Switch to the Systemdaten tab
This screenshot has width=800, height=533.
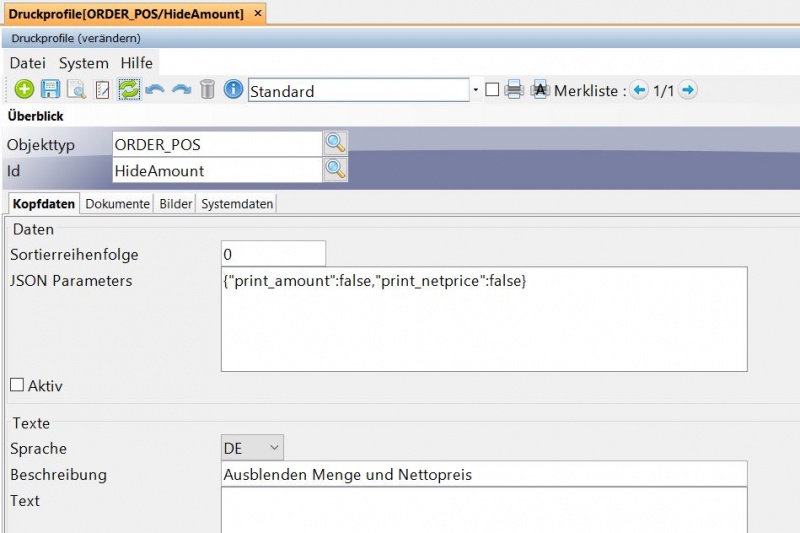click(237, 204)
